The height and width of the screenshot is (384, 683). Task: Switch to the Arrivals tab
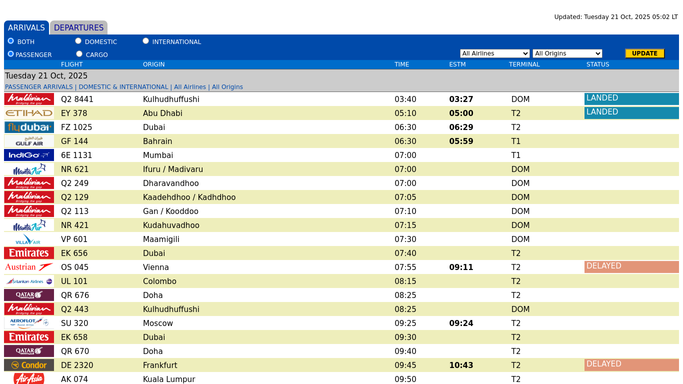[x=27, y=27]
